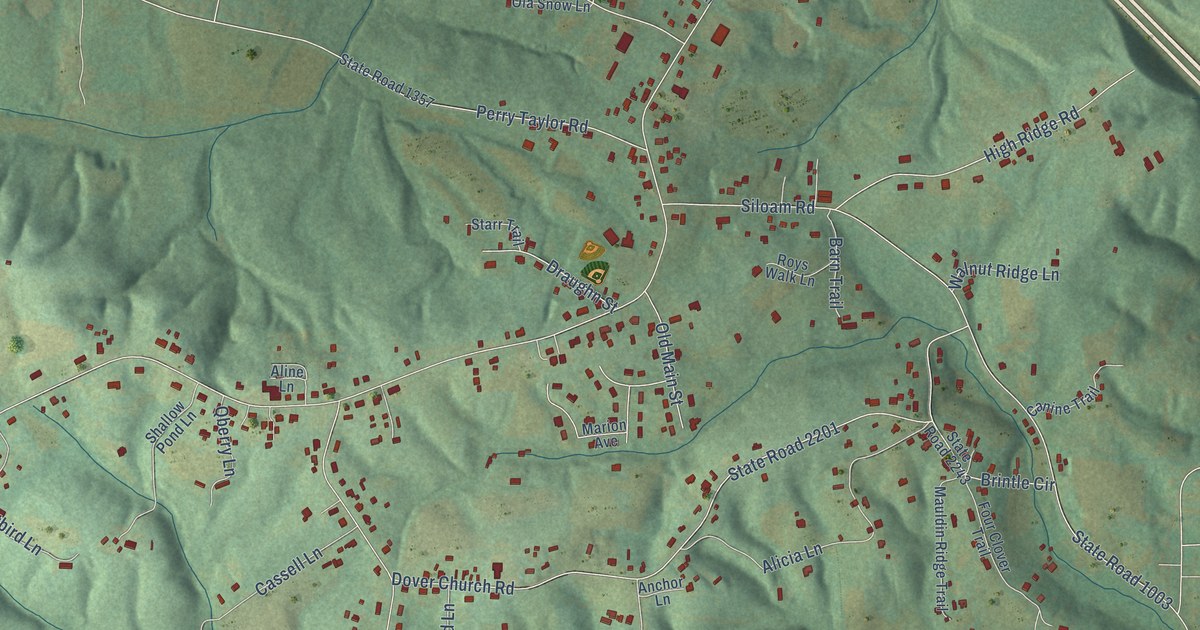Select the Mauldin Ridge Trail label
Viewport: 1200px width, 630px height.
coord(940,549)
